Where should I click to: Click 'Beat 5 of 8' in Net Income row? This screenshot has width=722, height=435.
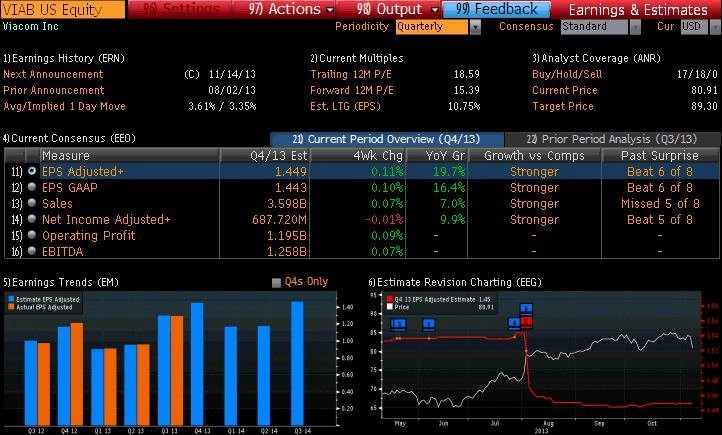click(660, 220)
